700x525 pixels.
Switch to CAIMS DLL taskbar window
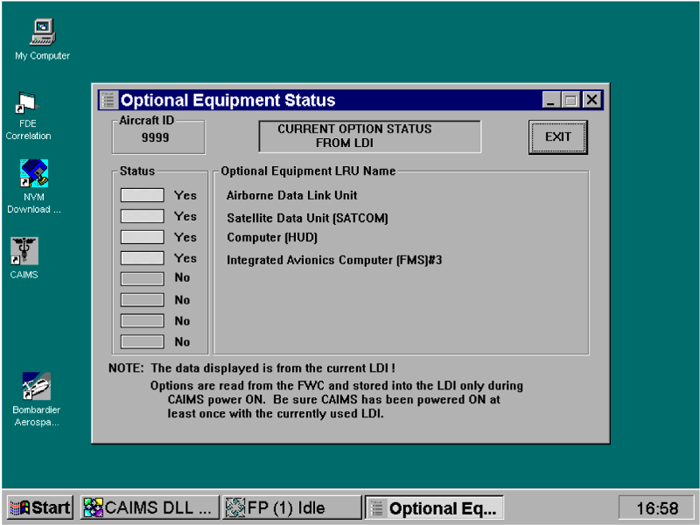[x=147, y=507]
